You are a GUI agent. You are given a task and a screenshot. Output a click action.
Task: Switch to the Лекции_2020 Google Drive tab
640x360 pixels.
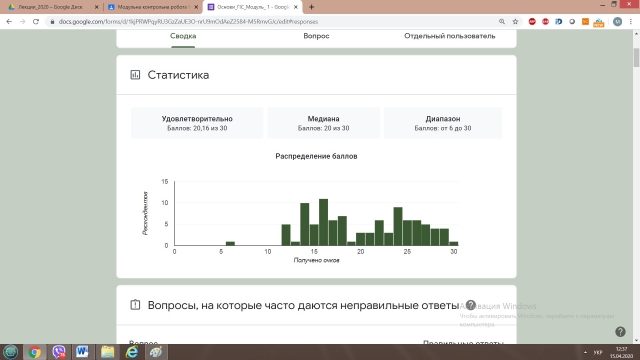(x=51, y=7)
